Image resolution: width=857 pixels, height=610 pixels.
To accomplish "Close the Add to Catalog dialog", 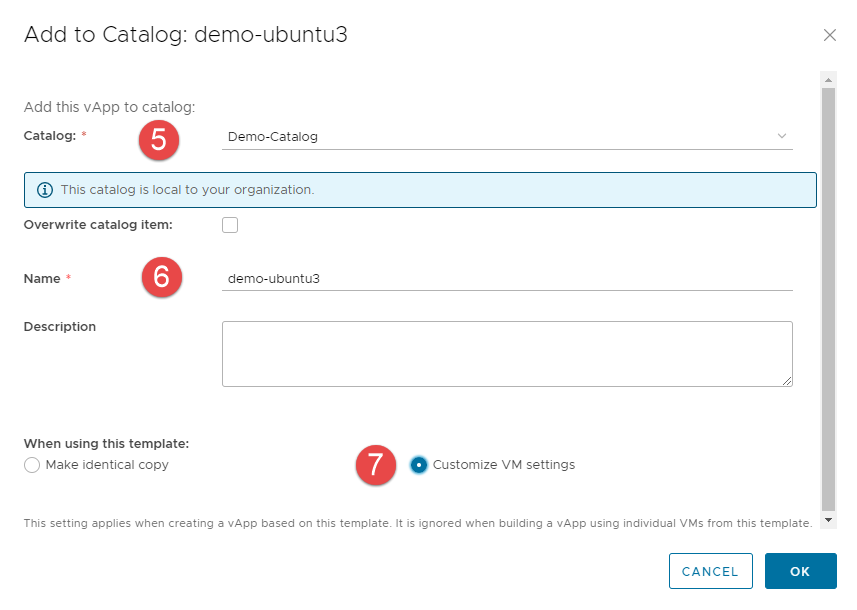I will click(829, 35).
